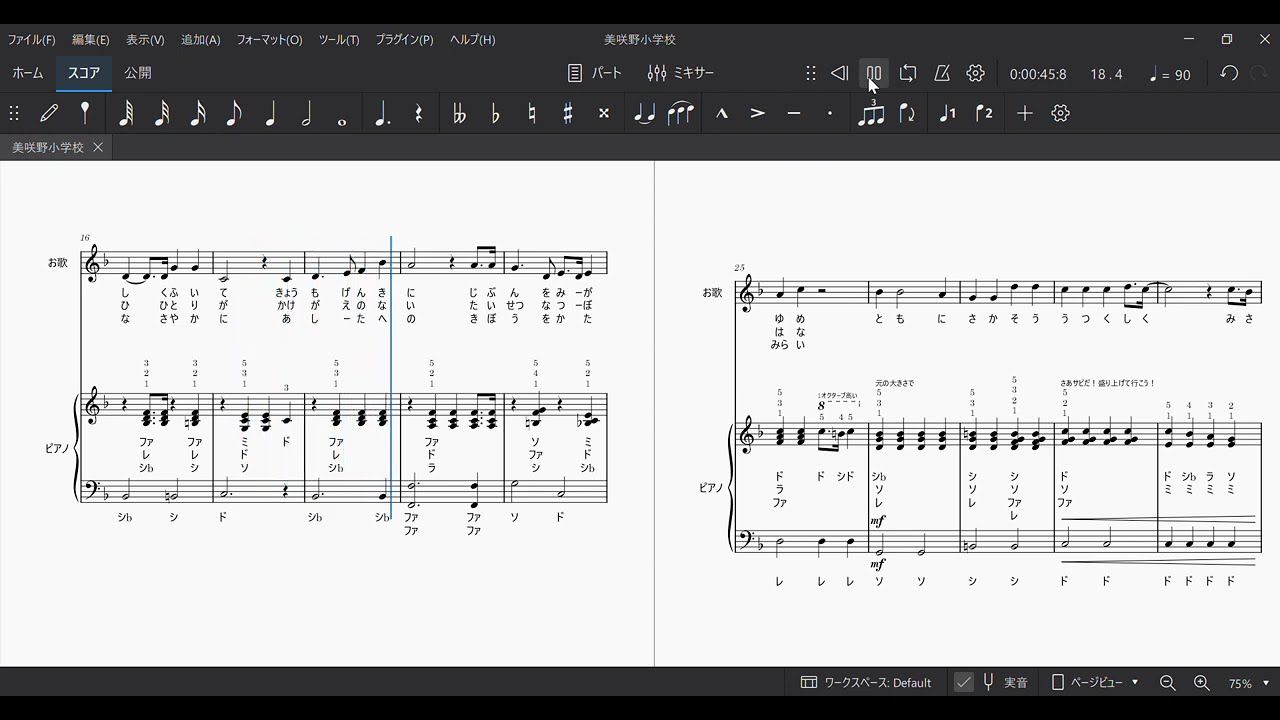Undo the last action
This screenshot has width=1280, height=720.
[1229, 73]
